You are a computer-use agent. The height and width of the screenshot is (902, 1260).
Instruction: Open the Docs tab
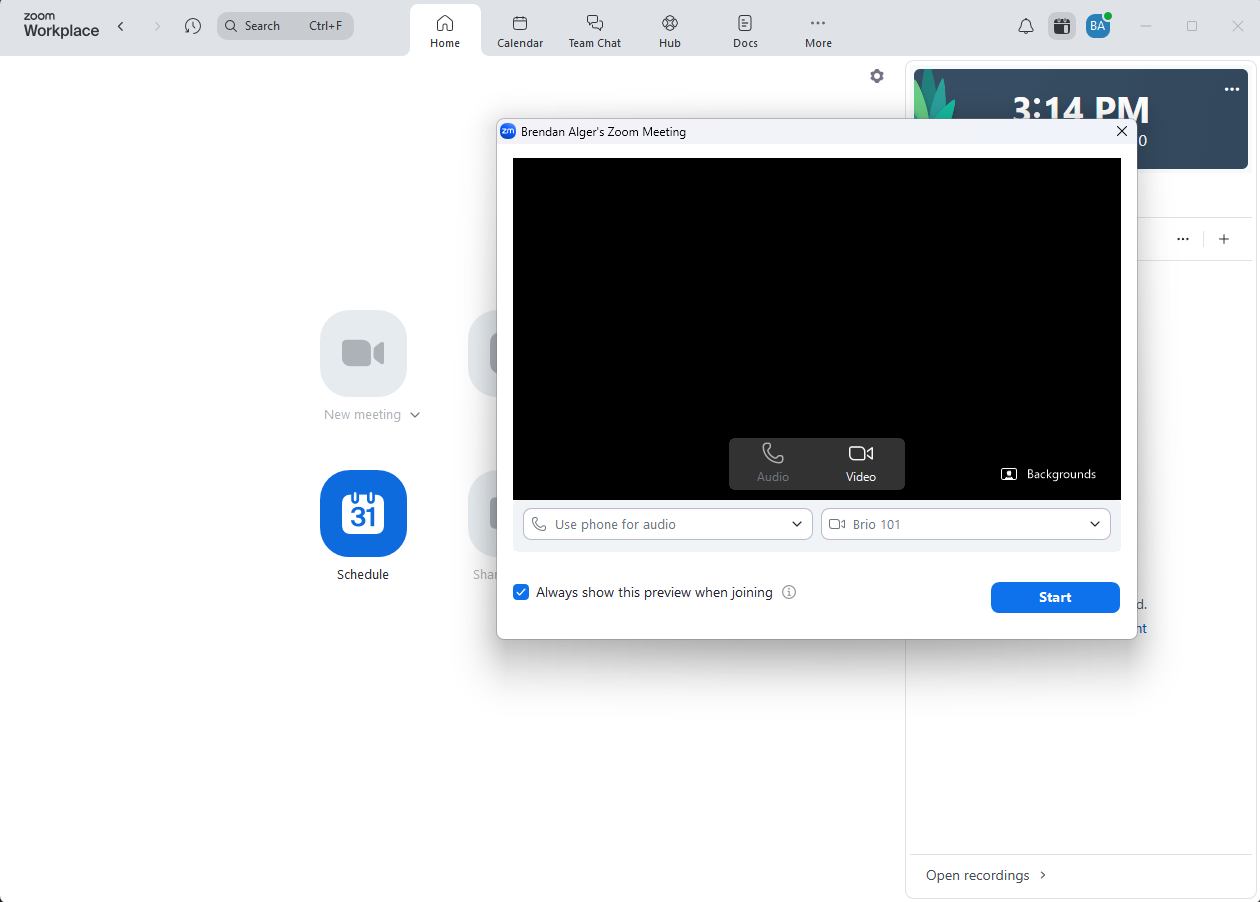(745, 30)
